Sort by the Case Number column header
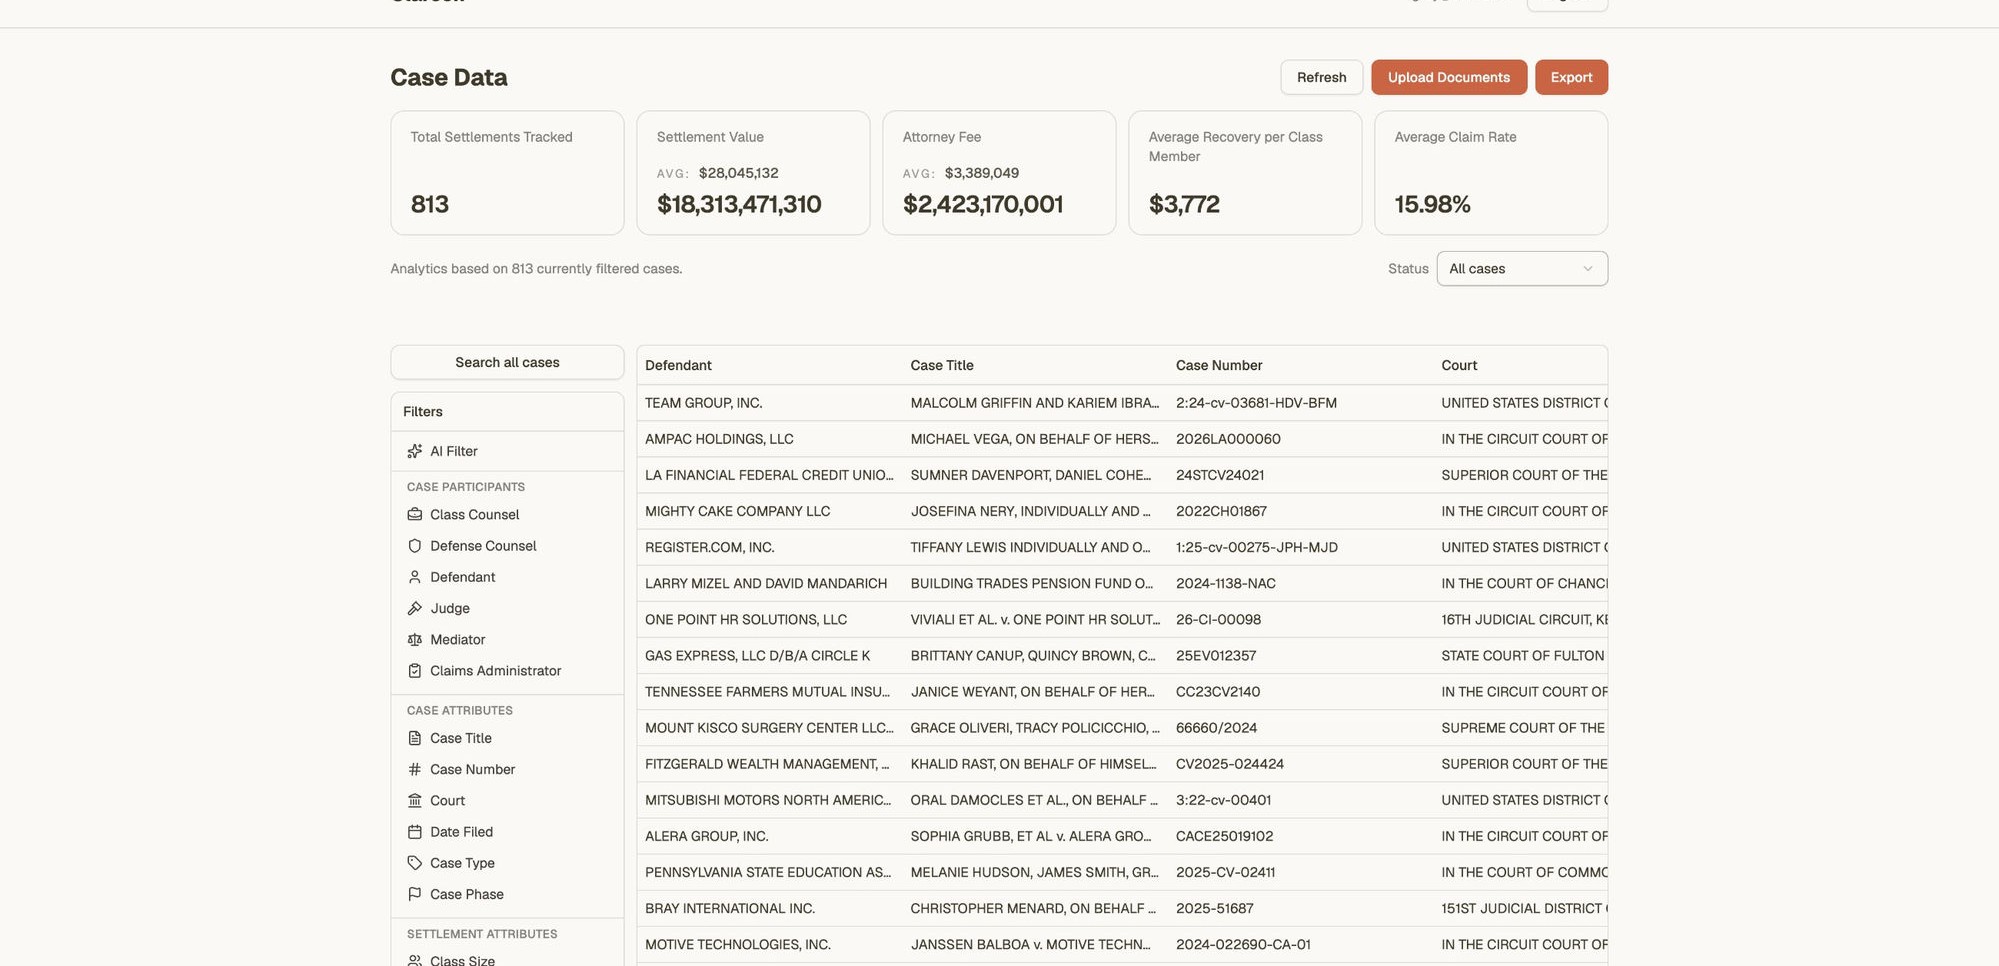 click(1219, 366)
